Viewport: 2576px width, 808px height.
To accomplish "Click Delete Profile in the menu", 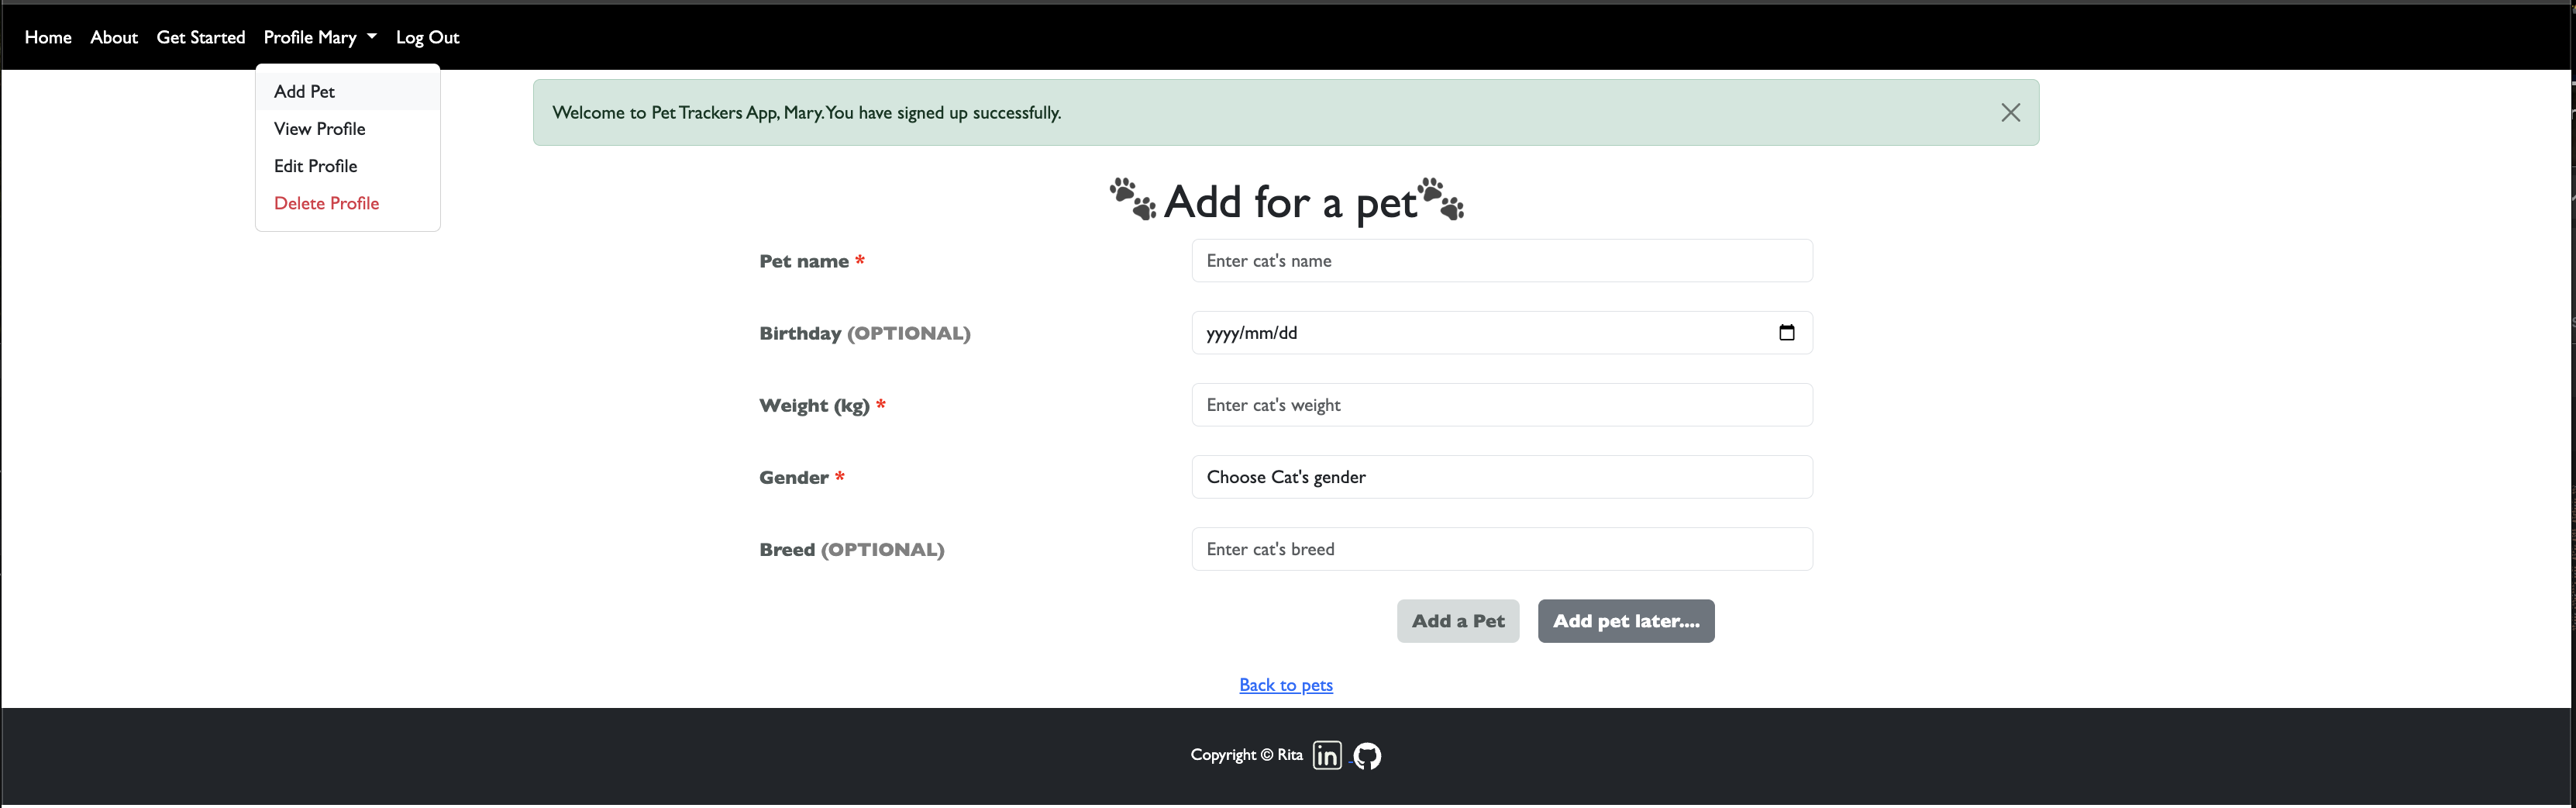I will pos(327,203).
